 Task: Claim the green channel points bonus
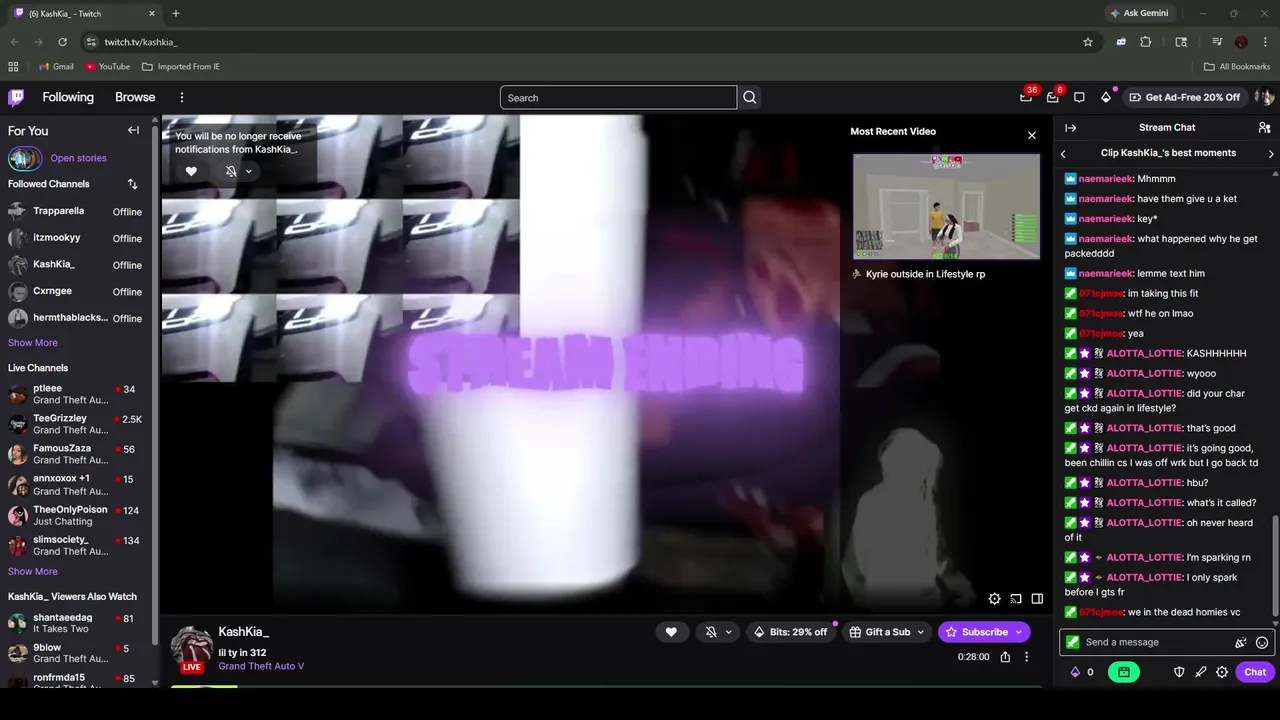pos(1124,672)
